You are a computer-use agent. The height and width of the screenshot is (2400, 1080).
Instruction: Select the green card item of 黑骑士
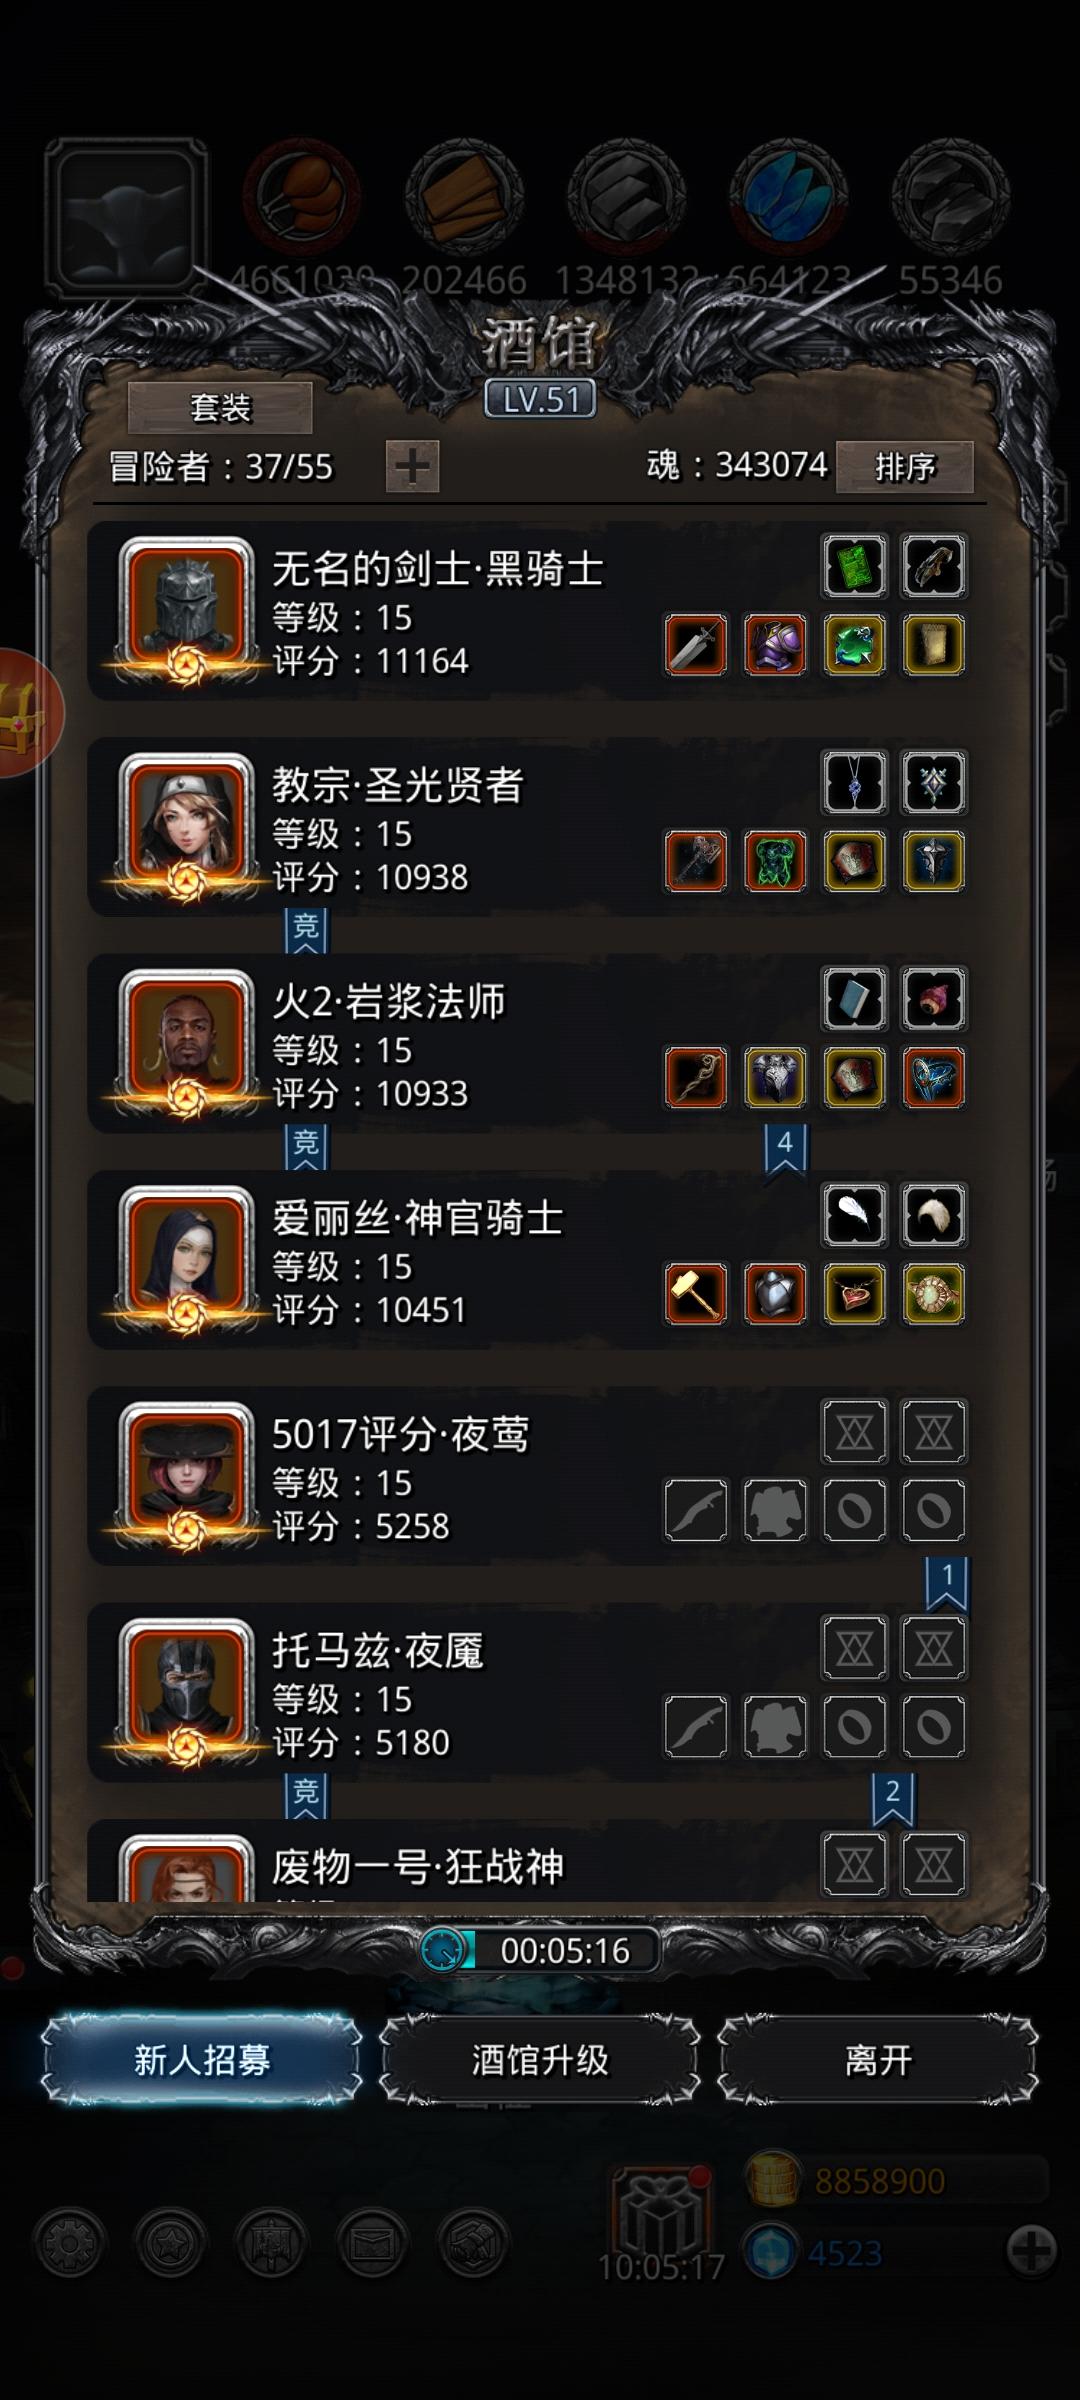point(854,566)
